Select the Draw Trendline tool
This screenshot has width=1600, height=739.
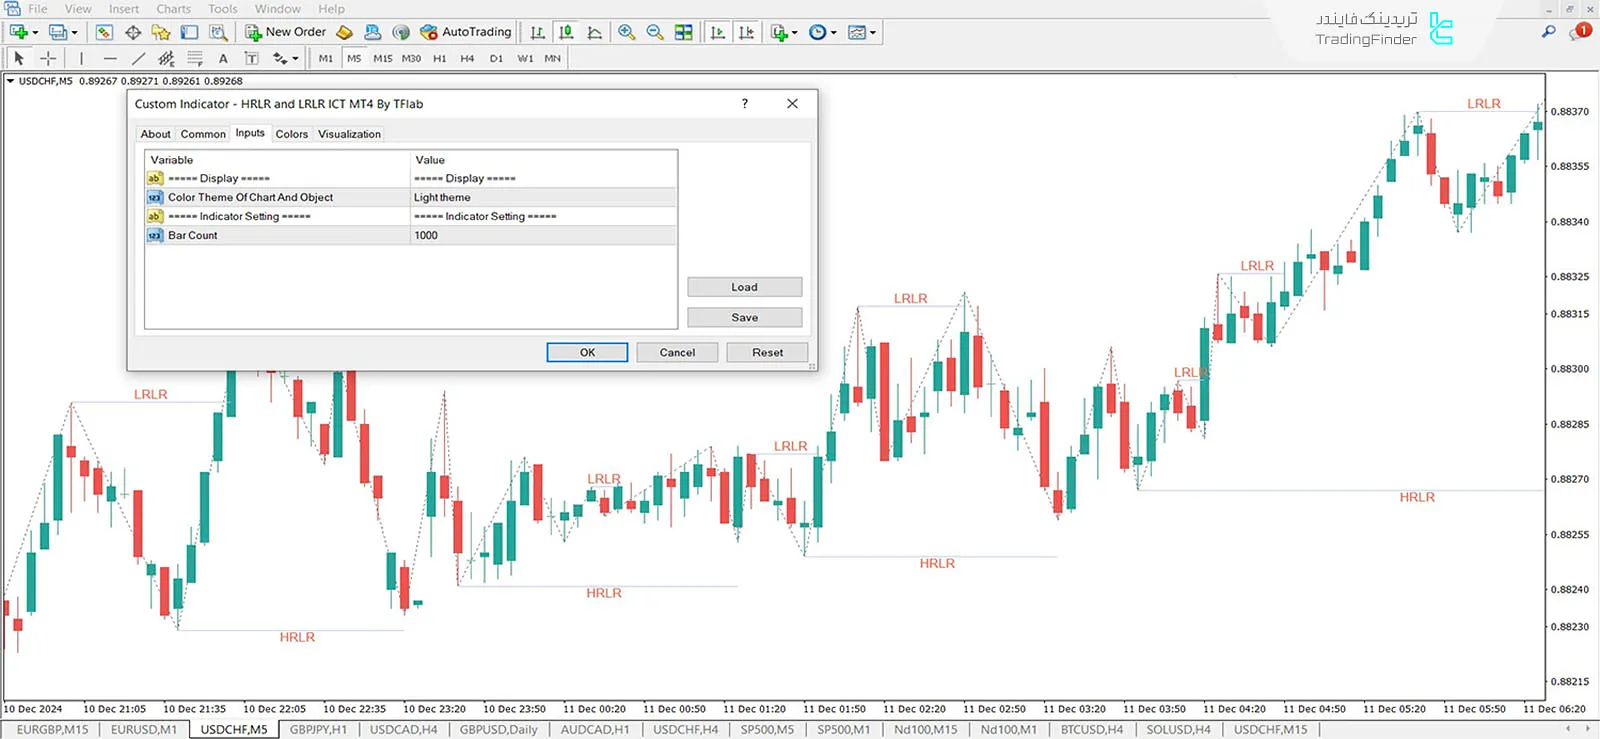[138, 59]
